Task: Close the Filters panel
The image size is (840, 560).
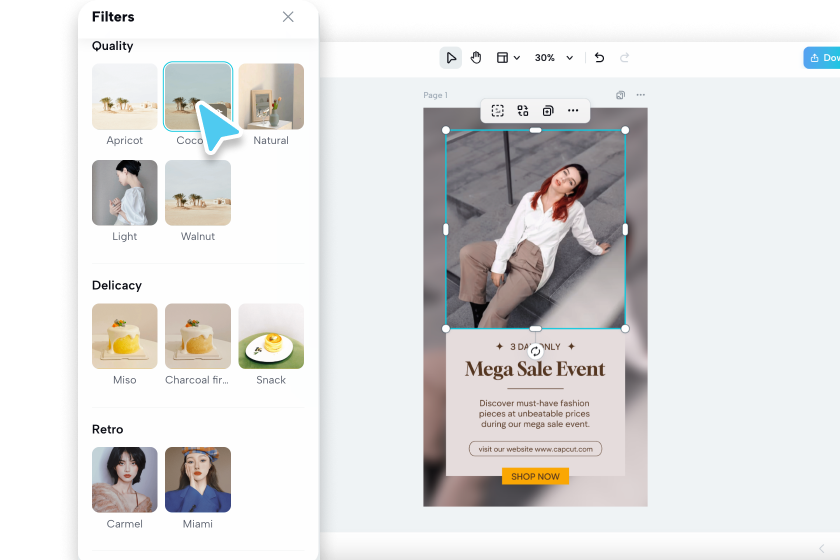Action: click(x=288, y=17)
